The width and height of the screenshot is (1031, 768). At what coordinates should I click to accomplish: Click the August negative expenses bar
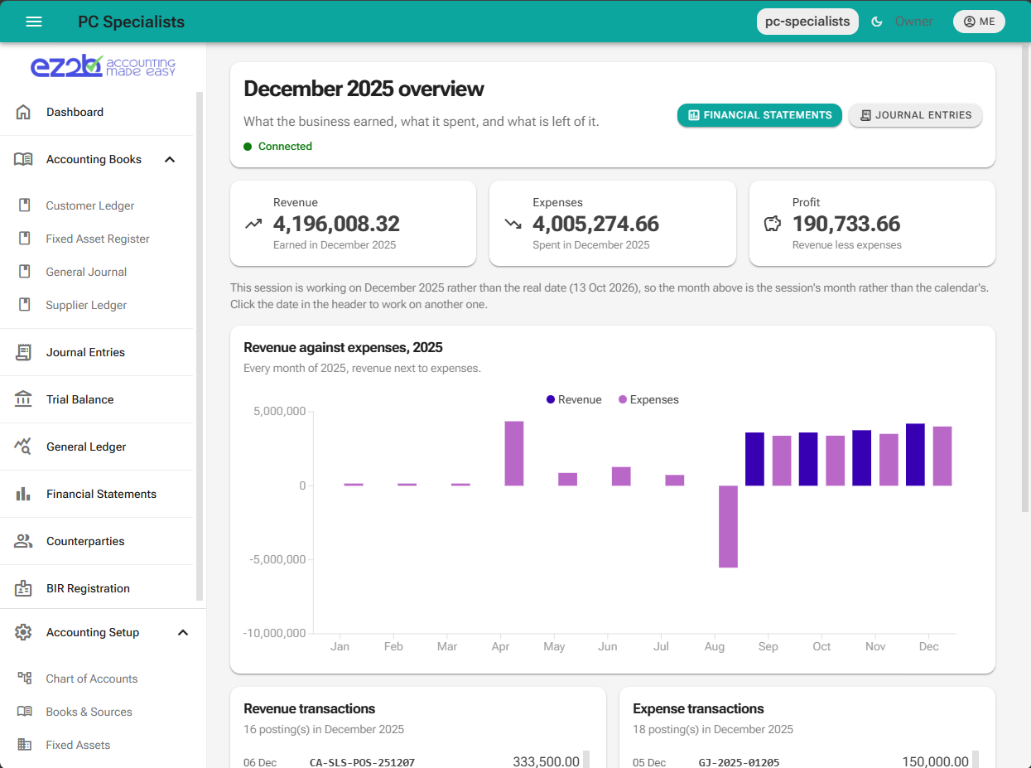(728, 527)
